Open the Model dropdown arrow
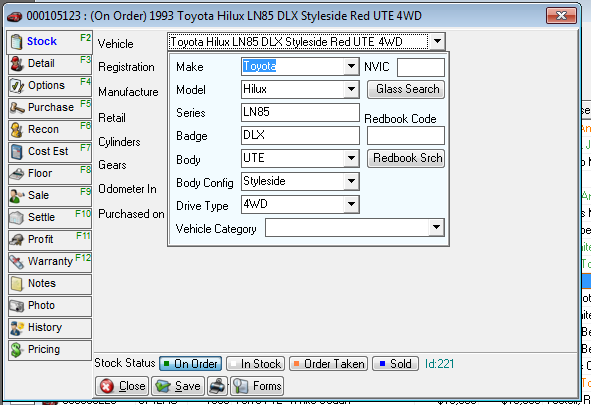591x405 pixels. (351, 90)
